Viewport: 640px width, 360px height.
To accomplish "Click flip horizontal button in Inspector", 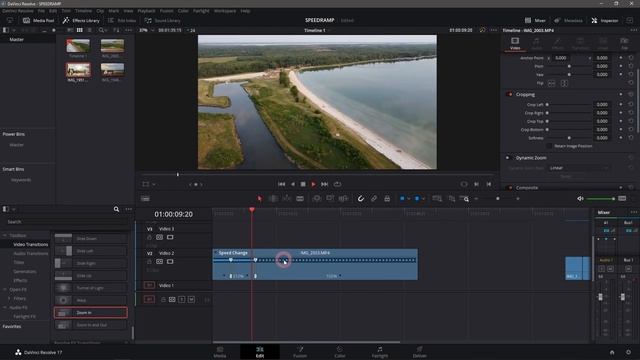I will [x=551, y=83].
